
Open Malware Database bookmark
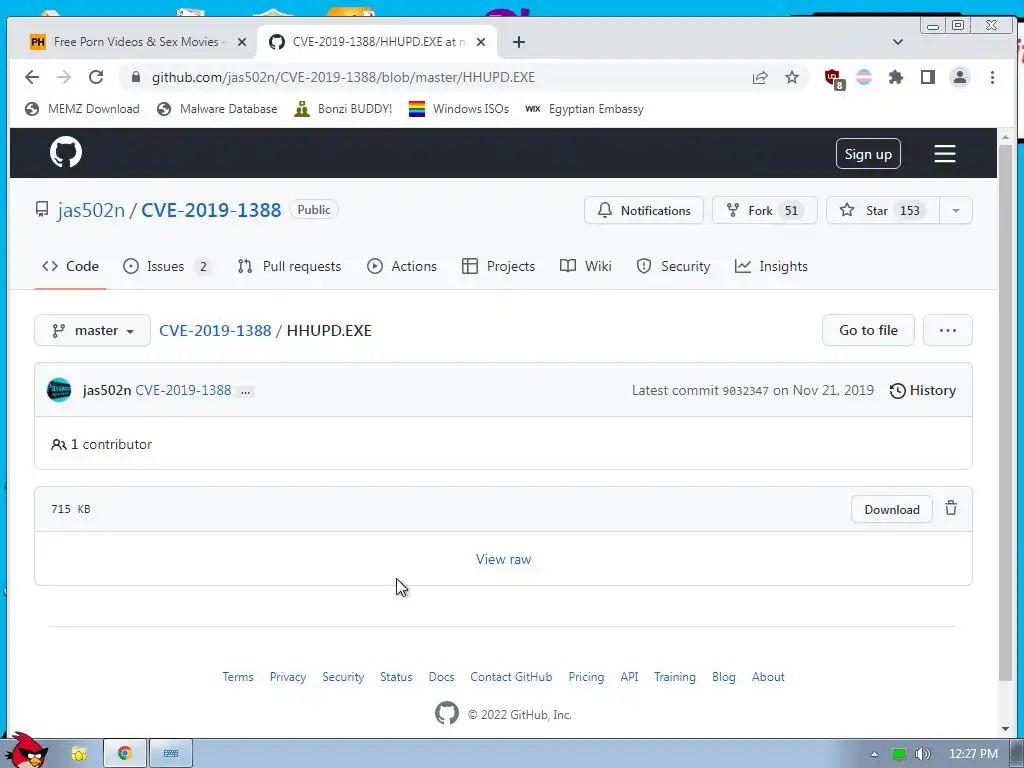[x=217, y=109]
